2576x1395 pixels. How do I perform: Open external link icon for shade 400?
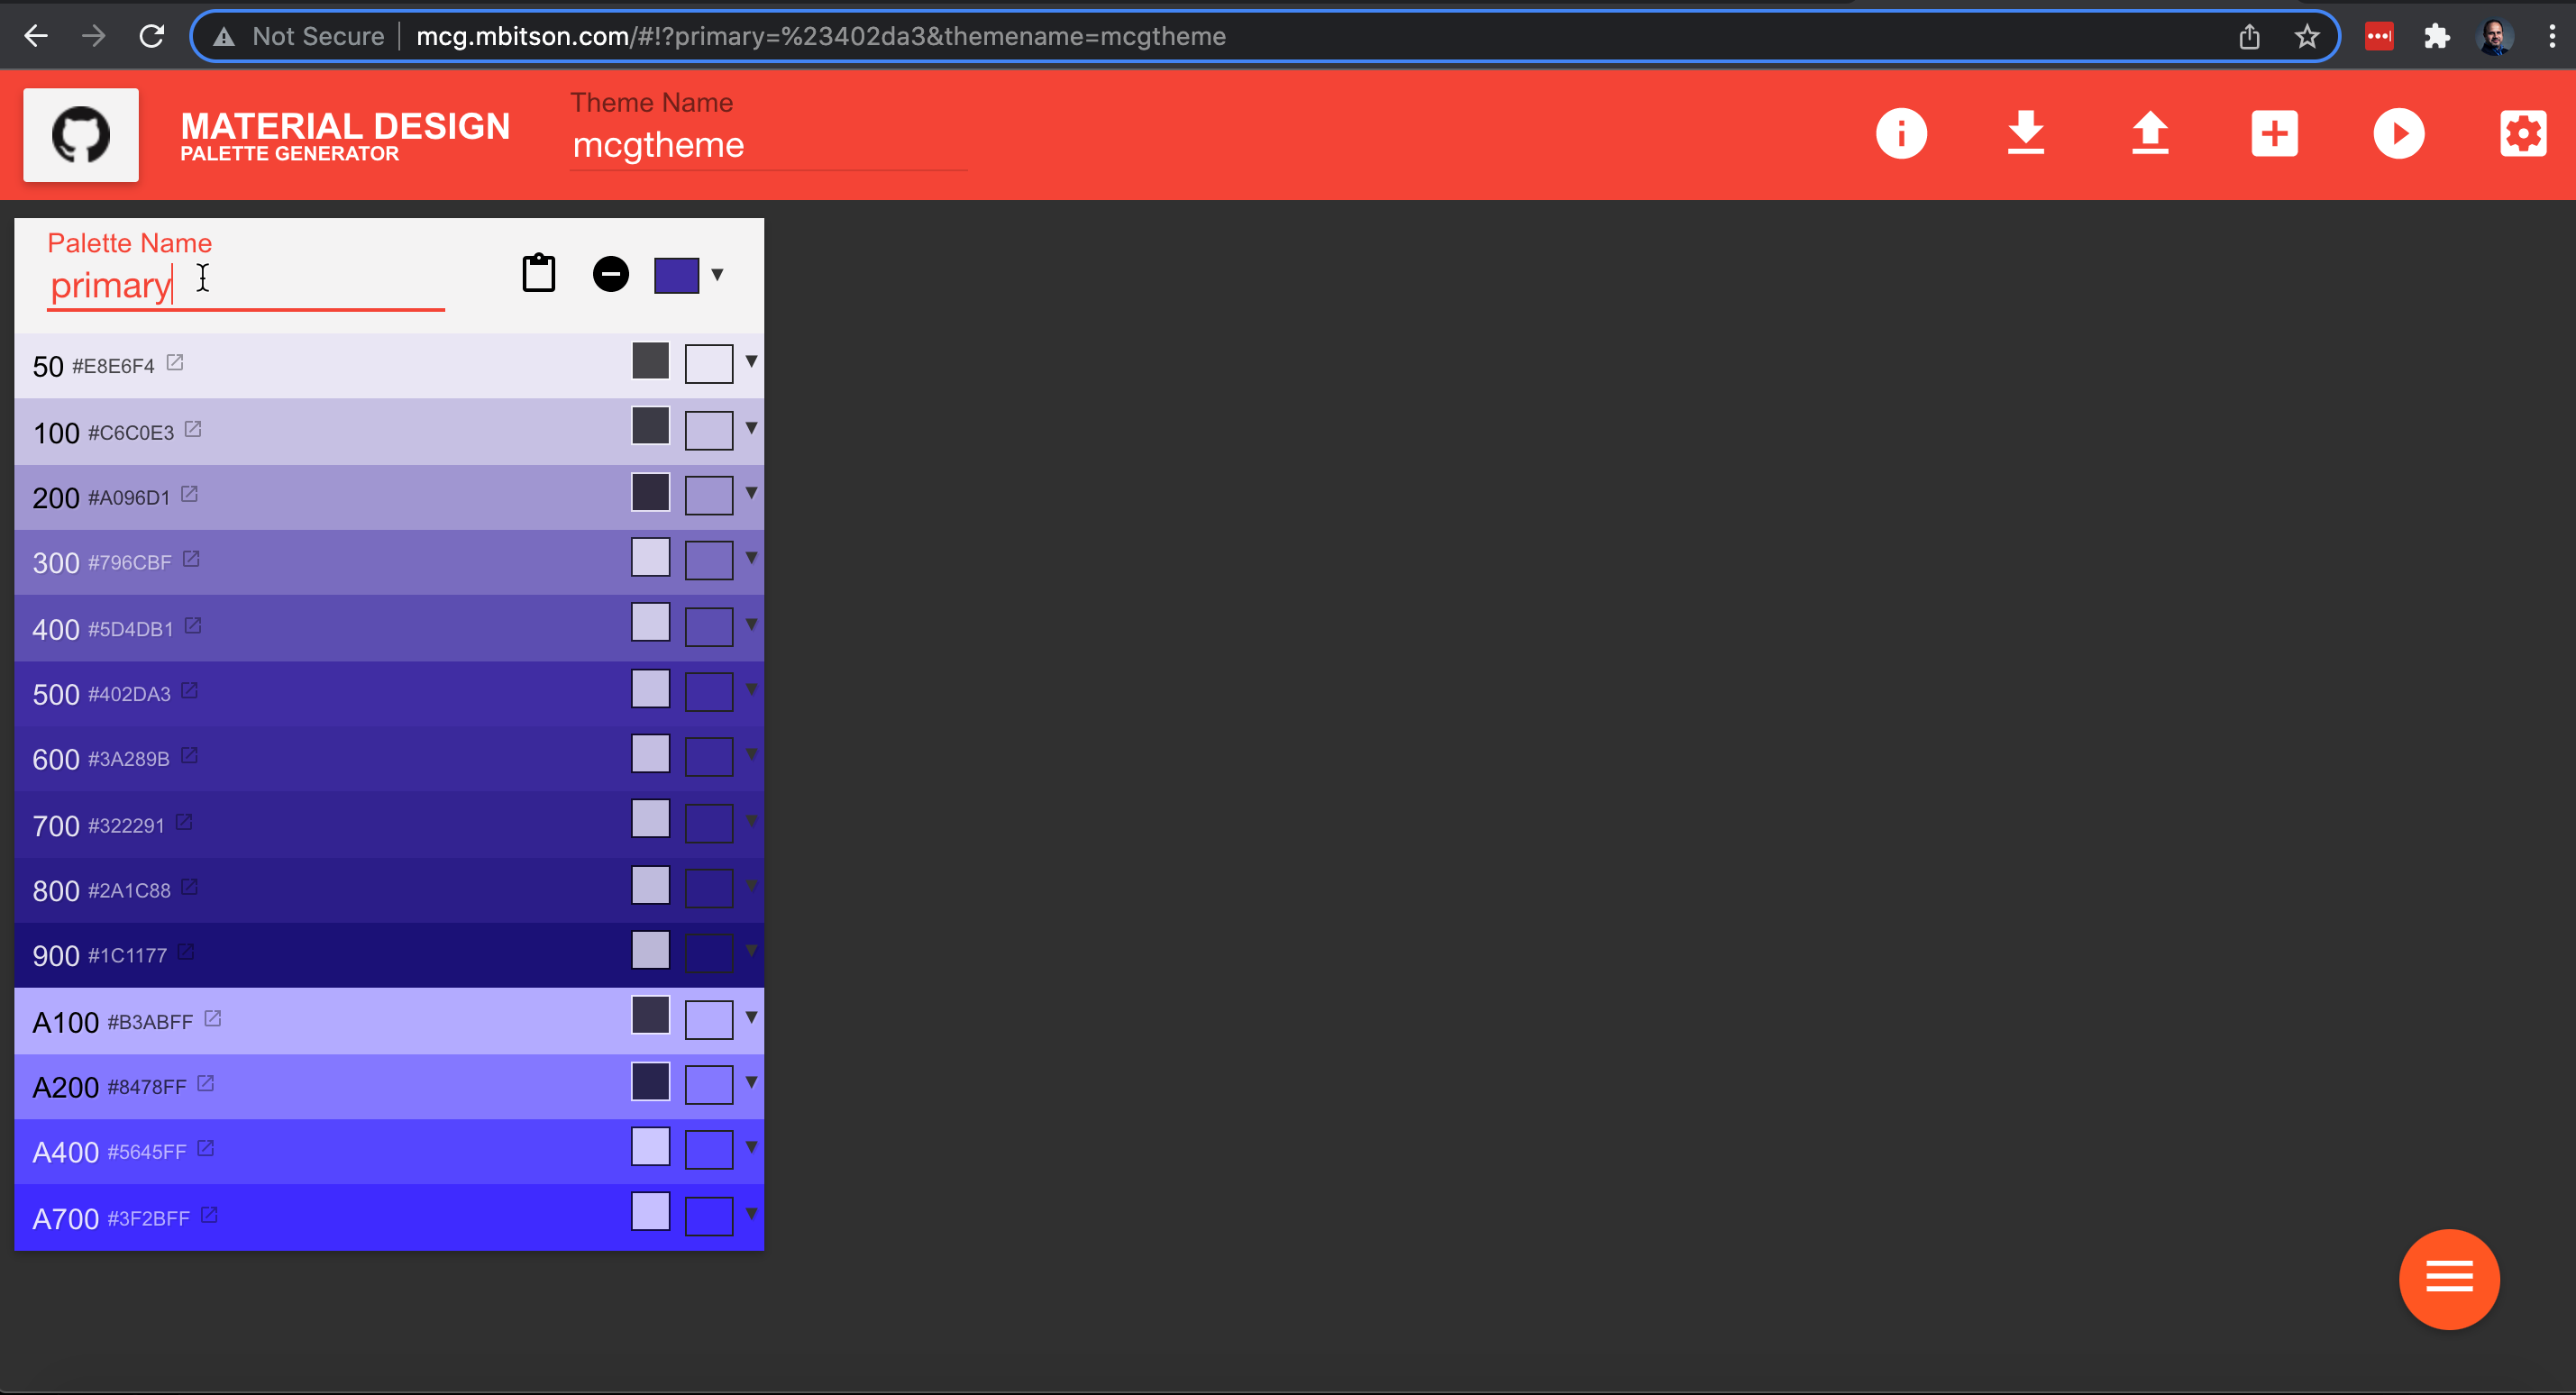[193, 625]
